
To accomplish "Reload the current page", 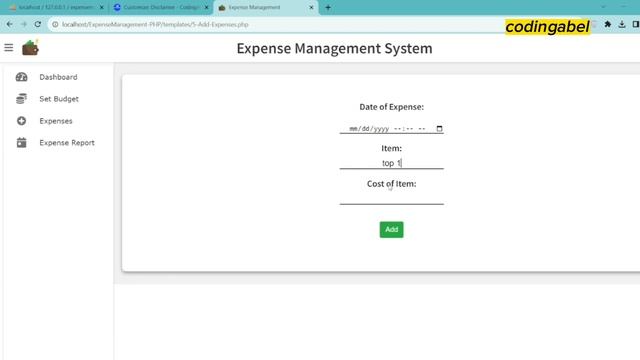I will pos(38,24).
